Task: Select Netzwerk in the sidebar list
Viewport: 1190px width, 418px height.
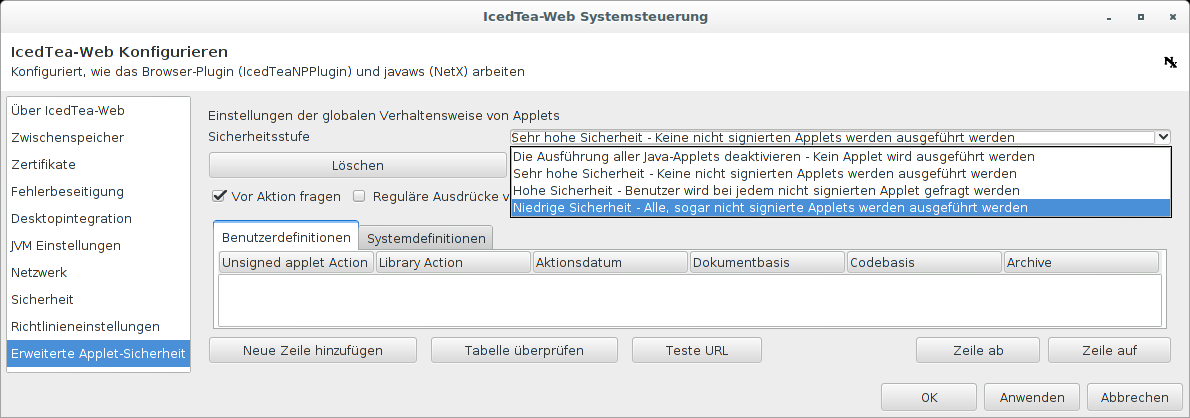Action: (x=40, y=272)
